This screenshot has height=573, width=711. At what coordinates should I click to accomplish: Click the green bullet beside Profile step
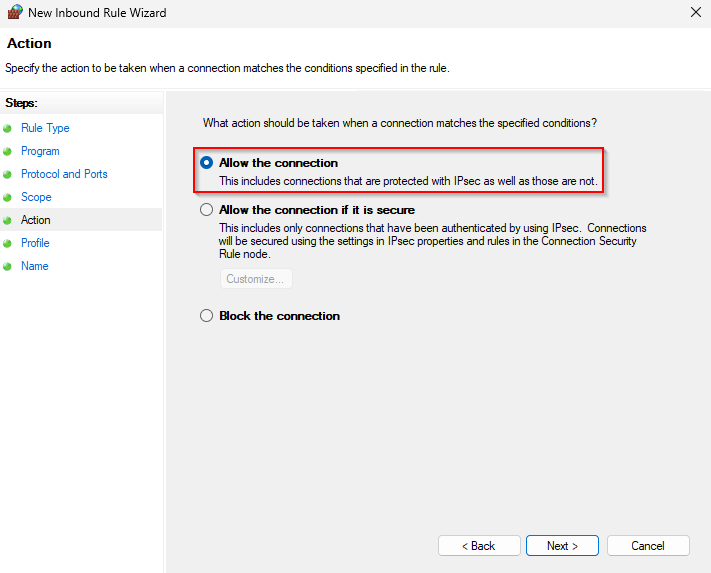click(x=8, y=244)
